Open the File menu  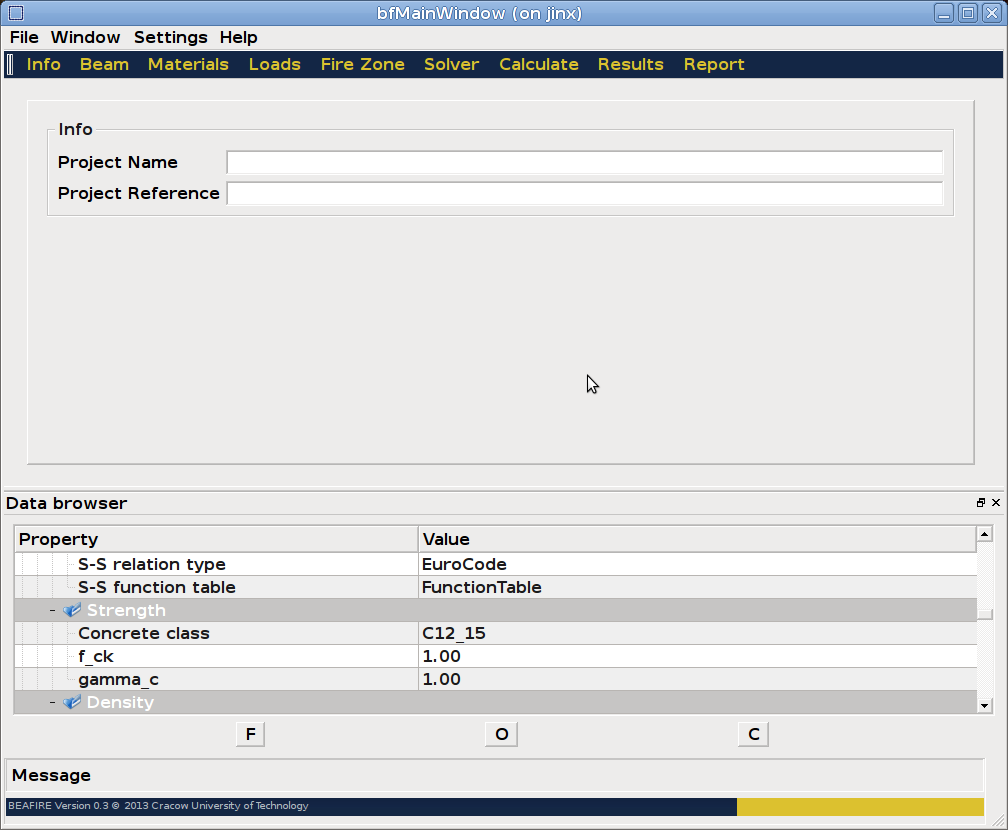tap(24, 37)
